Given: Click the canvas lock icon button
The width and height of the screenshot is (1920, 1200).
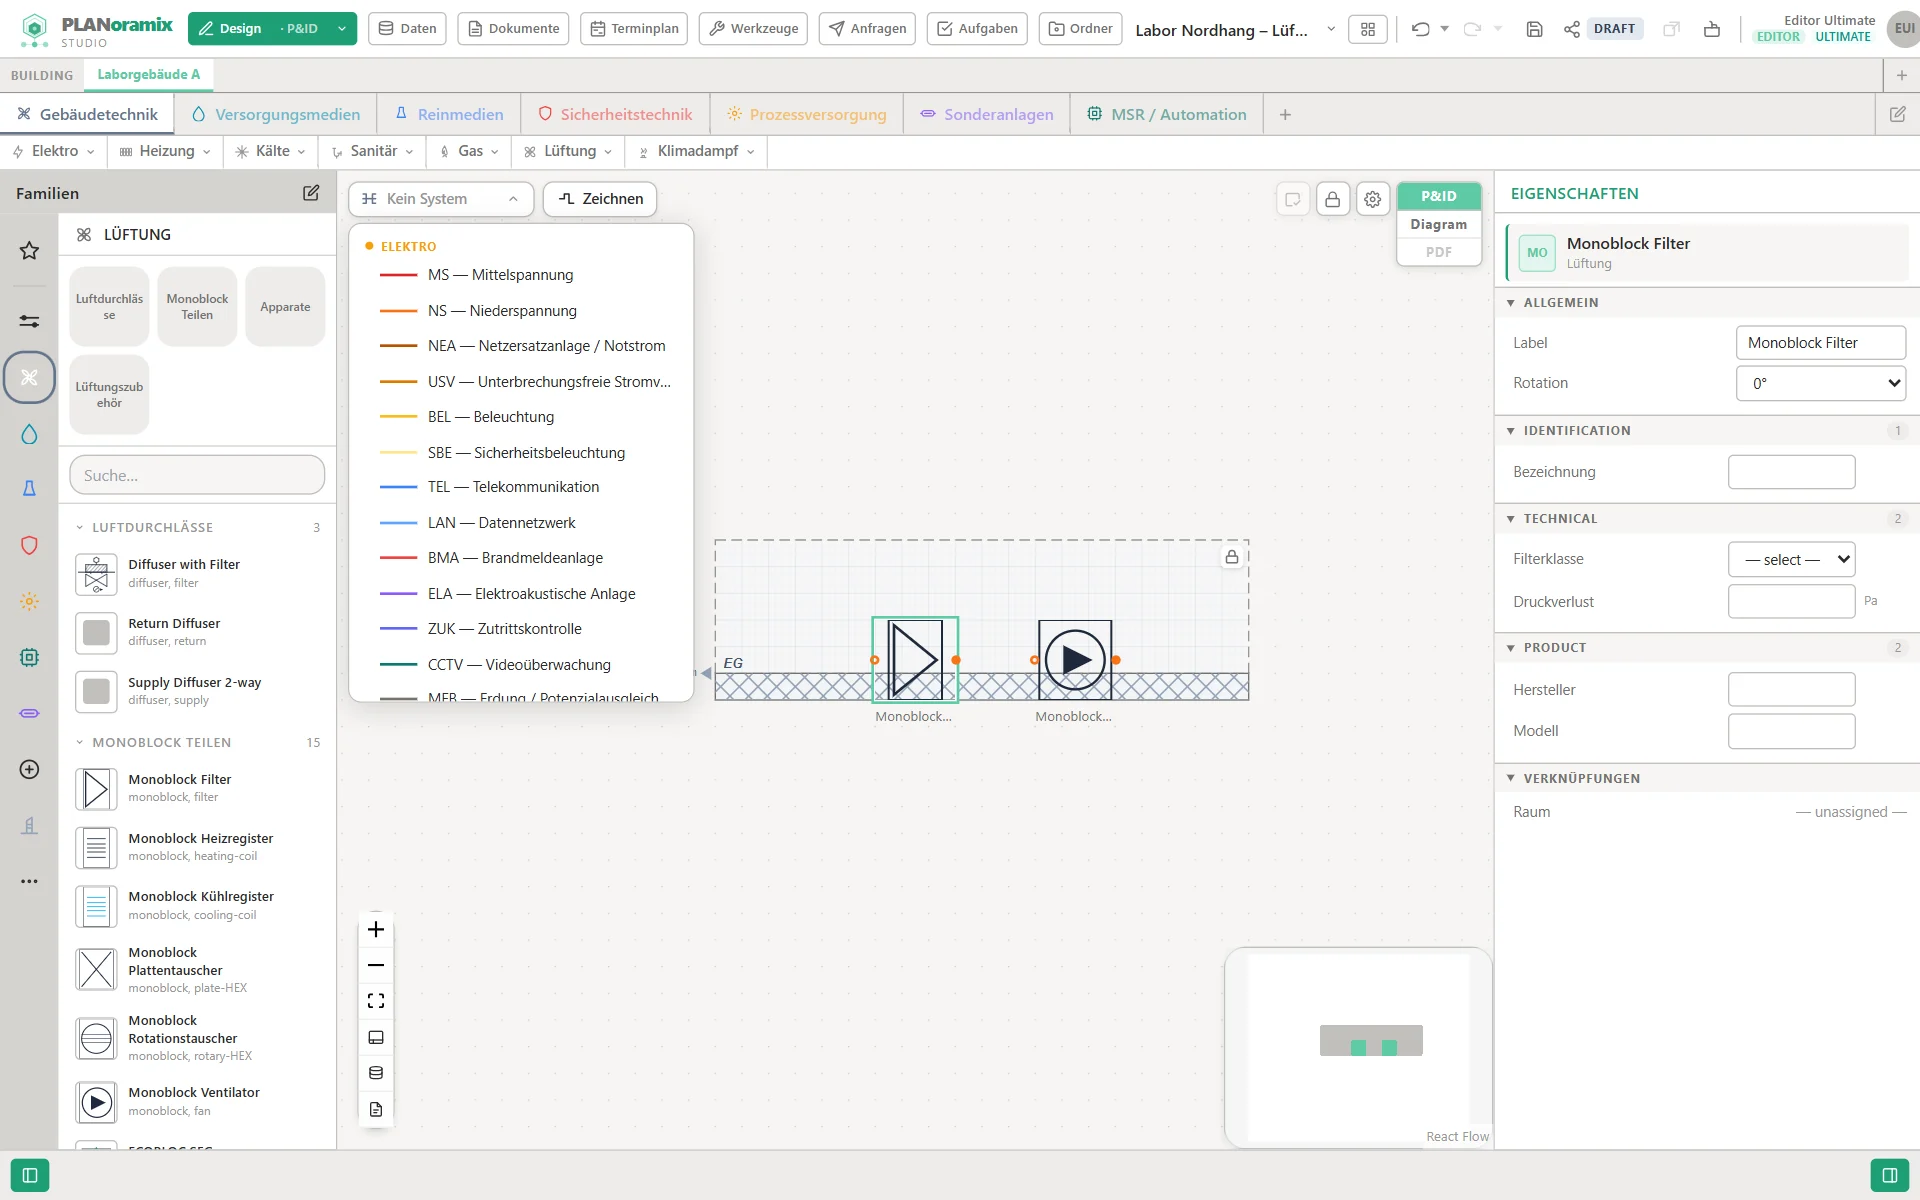Looking at the screenshot, I should click(x=1332, y=199).
